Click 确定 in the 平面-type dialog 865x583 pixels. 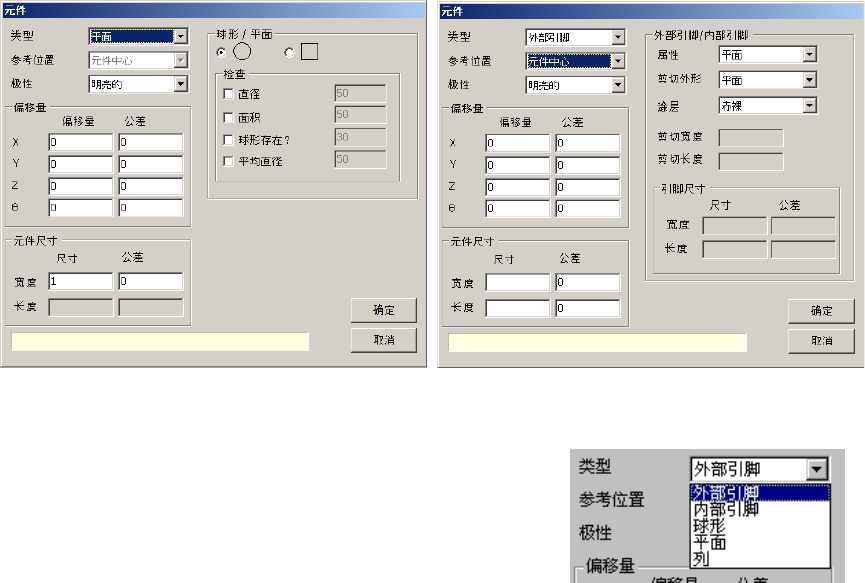coord(383,310)
